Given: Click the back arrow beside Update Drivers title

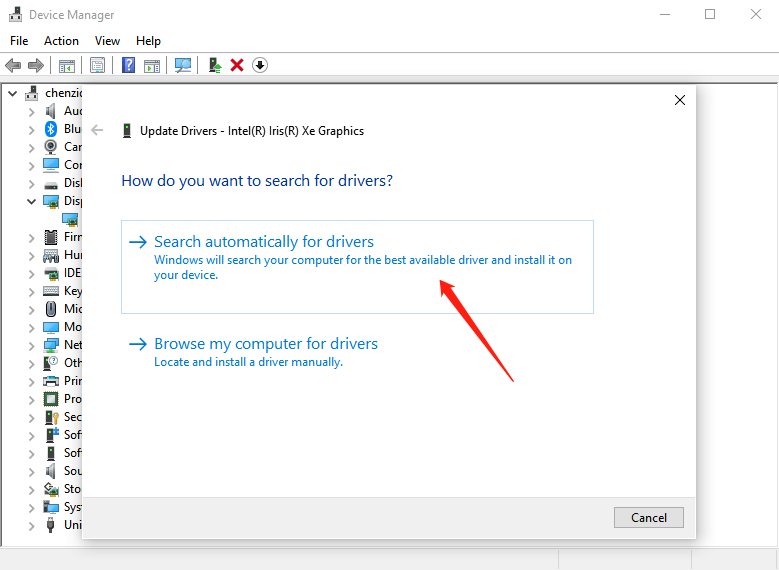Looking at the screenshot, I should click(x=97, y=130).
